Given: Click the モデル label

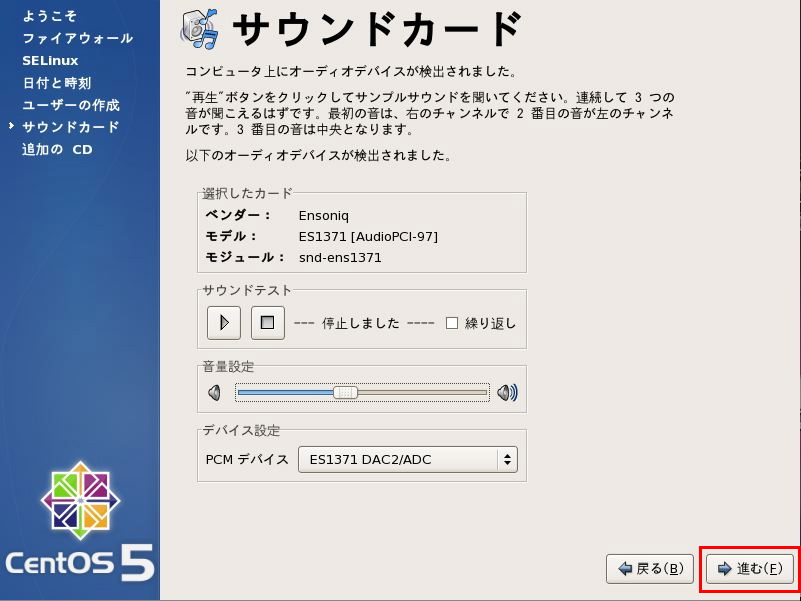Looking at the screenshot, I should tap(231, 236).
